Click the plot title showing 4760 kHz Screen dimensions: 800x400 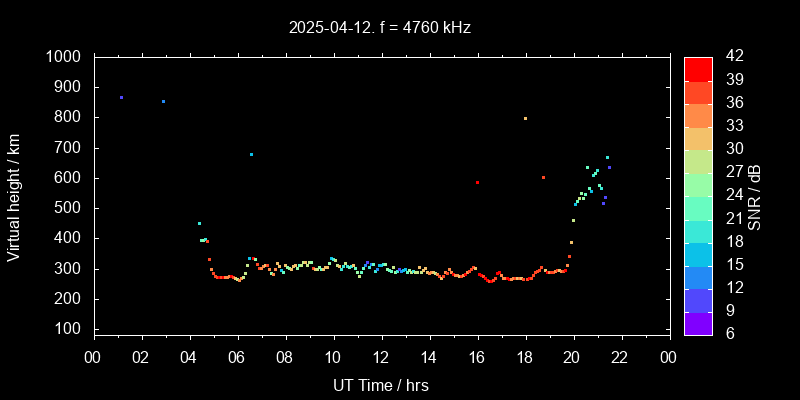(x=380, y=28)
